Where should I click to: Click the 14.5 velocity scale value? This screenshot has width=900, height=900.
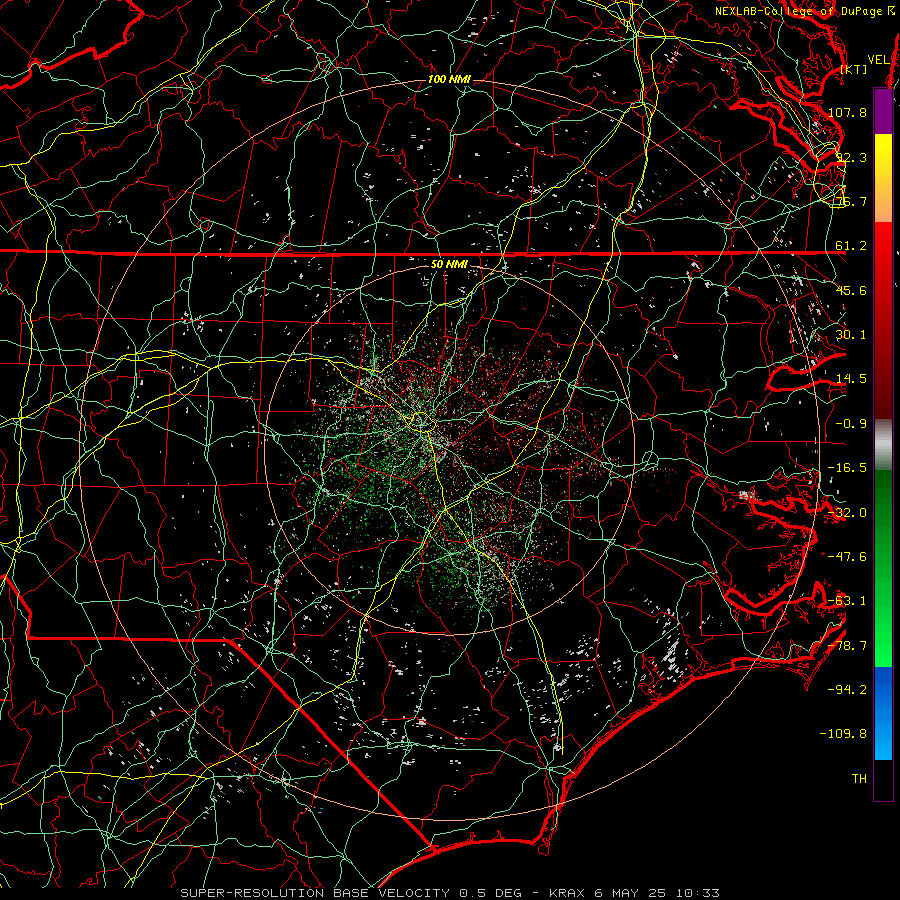pos(851,379)
